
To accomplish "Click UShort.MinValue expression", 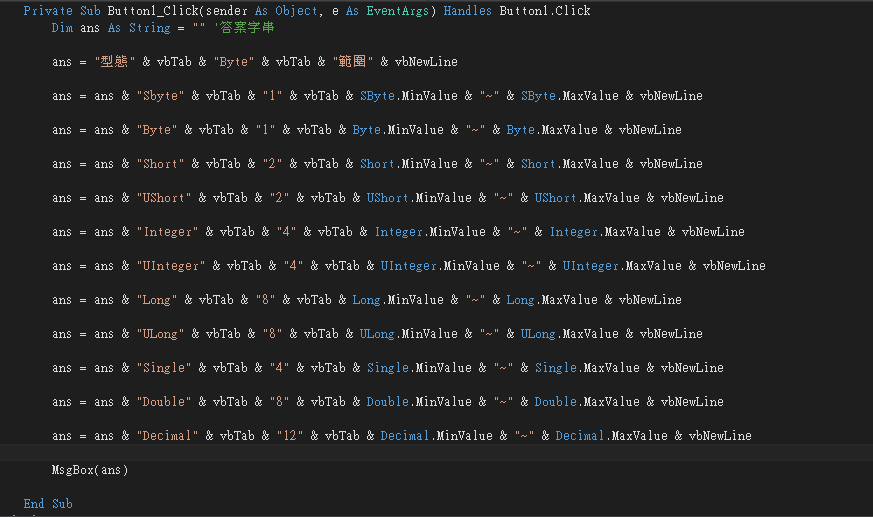I will click(x=419, y=198).
